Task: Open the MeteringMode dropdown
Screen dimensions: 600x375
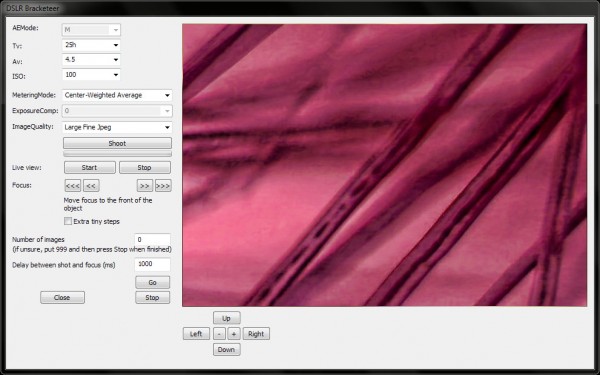Action: 117,95
